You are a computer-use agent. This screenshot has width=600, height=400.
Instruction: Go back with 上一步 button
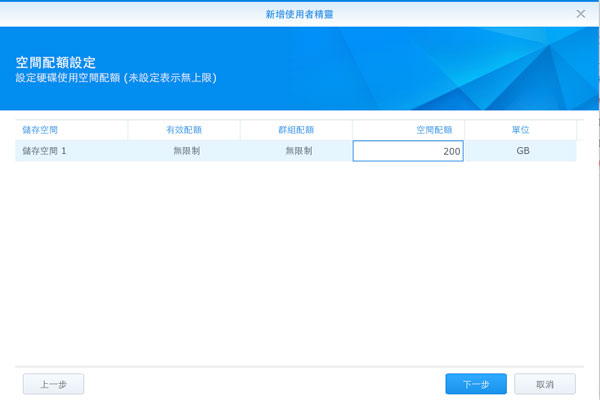click(54, 384)
